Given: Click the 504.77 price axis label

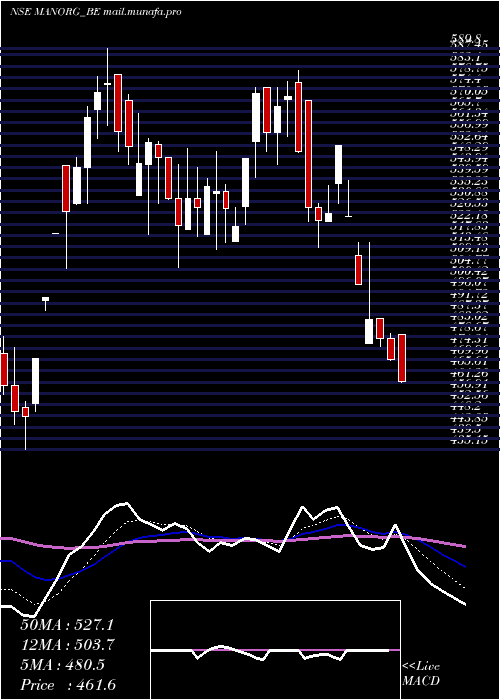Looking at the screenshot, I should (x=468, y=260).
